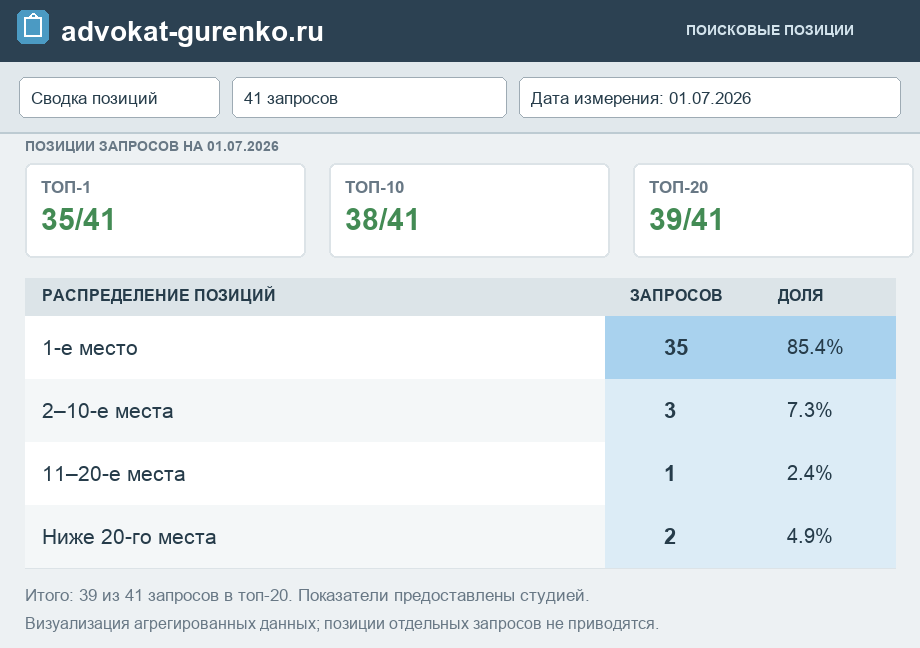Click the Дата измерения 01.07.2026 field
The width and height of the screenshot is (920, 648).
[710, 98]
